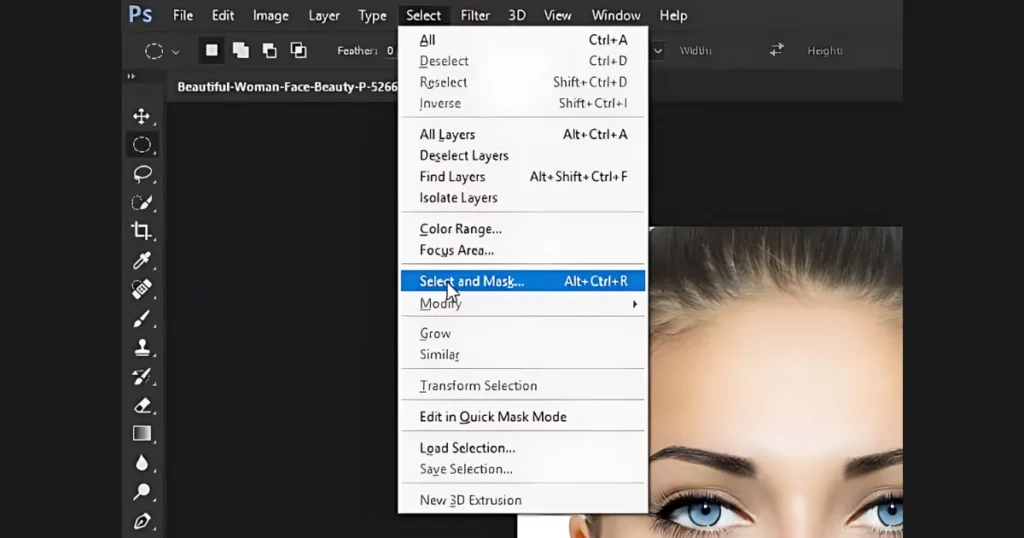Choose Deselect from the Select menu

(x=522, y=61)
